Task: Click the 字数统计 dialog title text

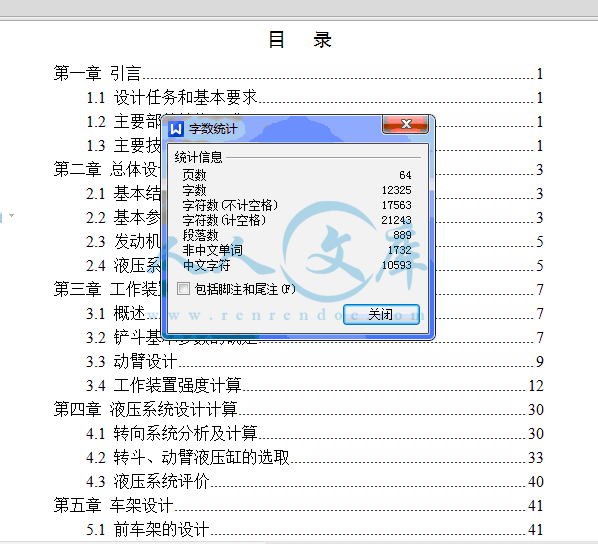Action: coord(213,129)
